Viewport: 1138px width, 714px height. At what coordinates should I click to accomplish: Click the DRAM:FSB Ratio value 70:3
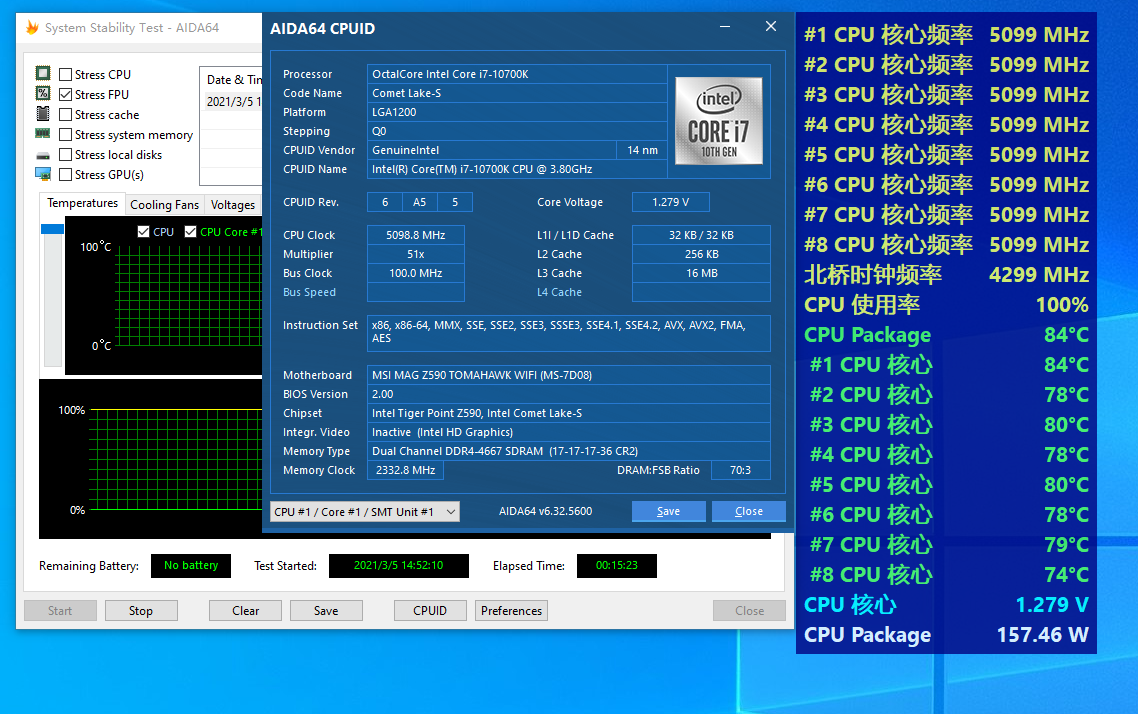pyautogui.click(x=740, y=470)
